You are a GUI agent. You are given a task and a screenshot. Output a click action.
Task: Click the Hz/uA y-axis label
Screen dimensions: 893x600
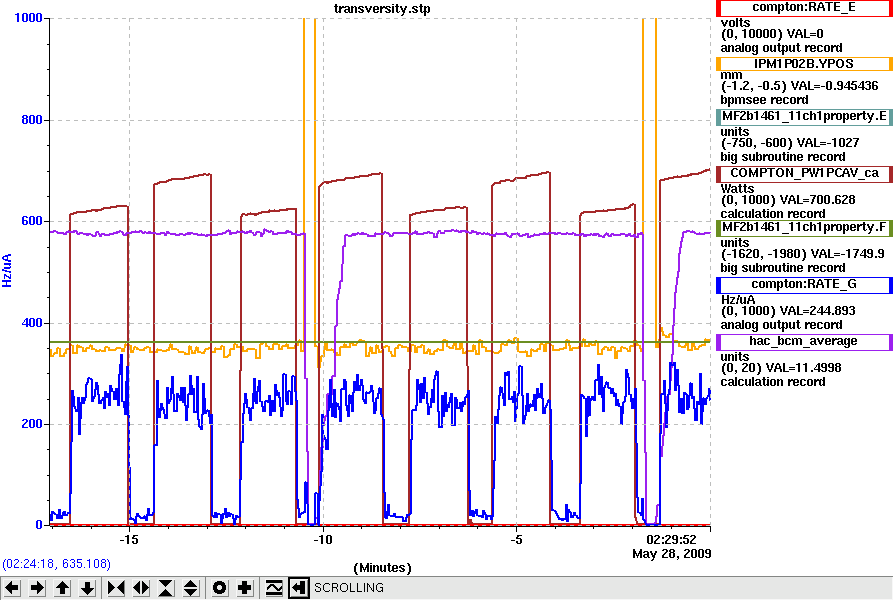point(7,270)
